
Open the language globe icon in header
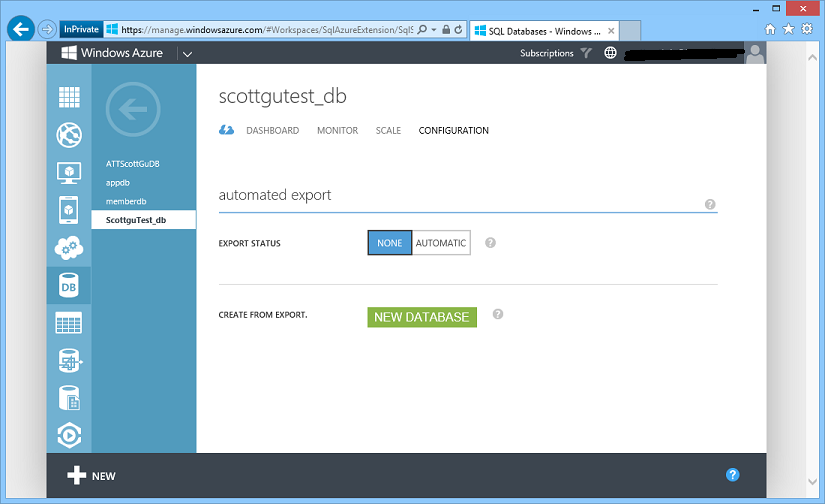610,53
